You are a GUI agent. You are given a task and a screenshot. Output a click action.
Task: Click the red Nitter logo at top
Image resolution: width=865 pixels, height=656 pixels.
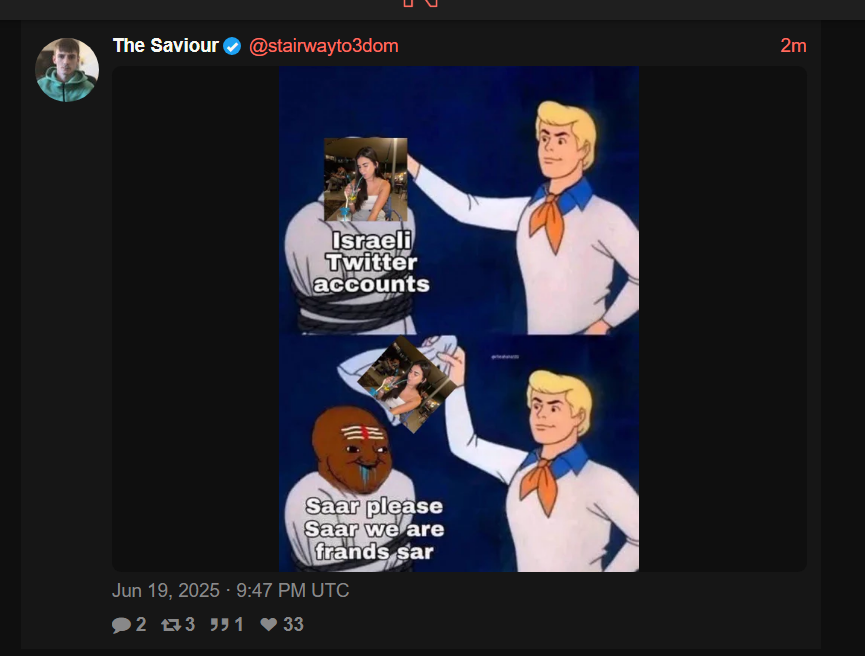click(x=421, y=3)
